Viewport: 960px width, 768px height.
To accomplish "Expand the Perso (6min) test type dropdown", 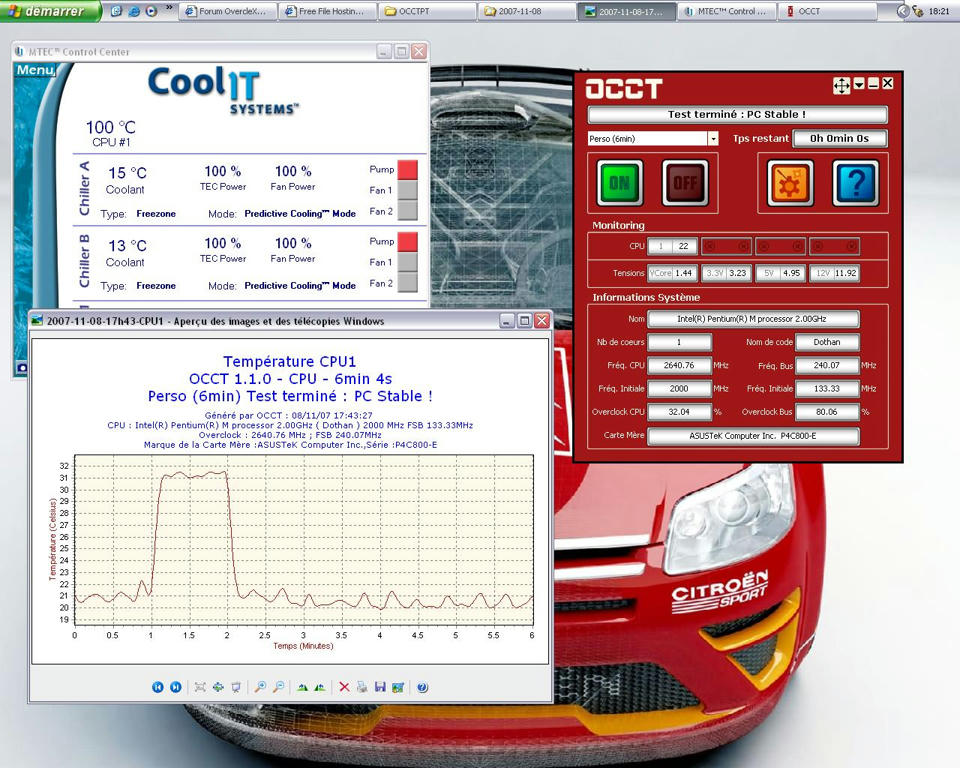I will 713,138.
